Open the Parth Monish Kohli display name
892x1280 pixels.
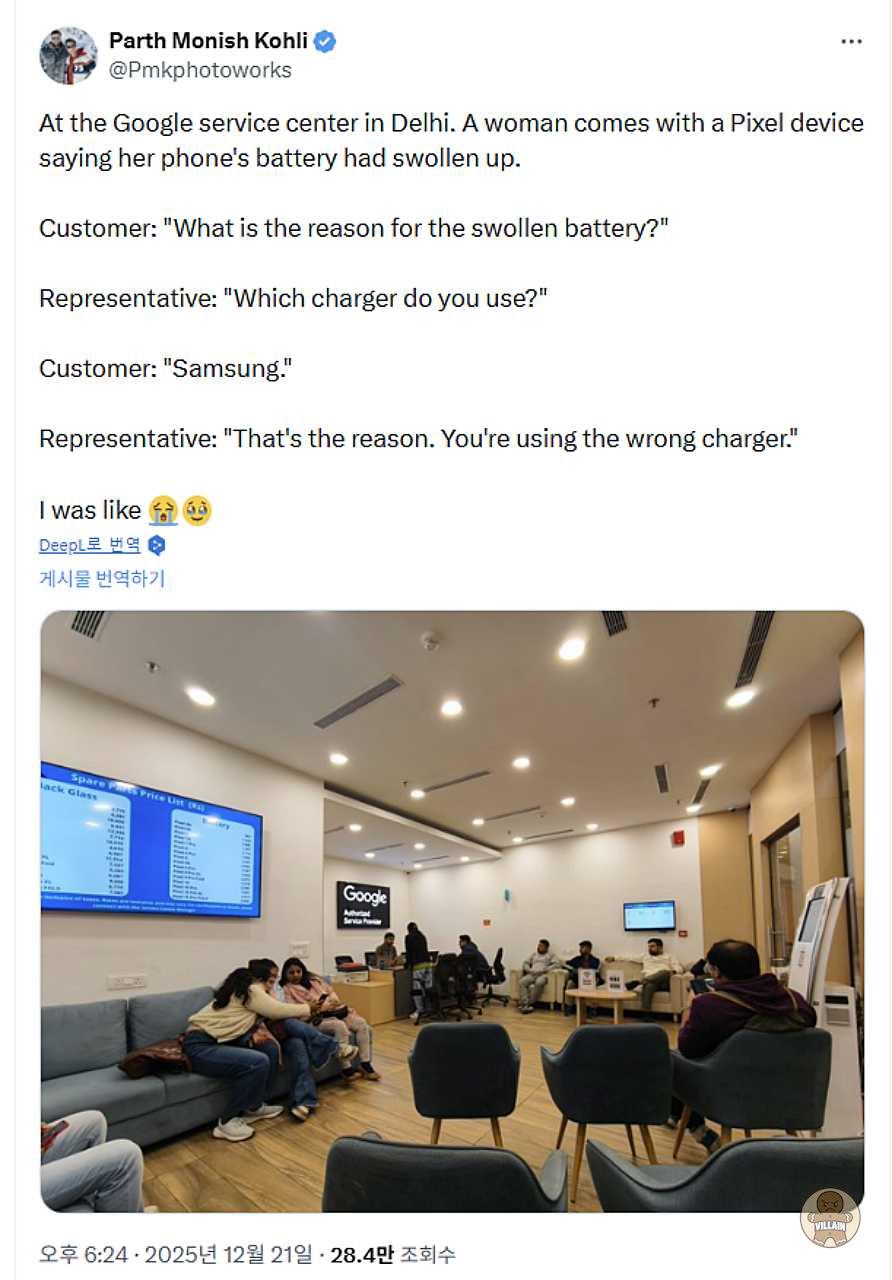pos(208,41)
